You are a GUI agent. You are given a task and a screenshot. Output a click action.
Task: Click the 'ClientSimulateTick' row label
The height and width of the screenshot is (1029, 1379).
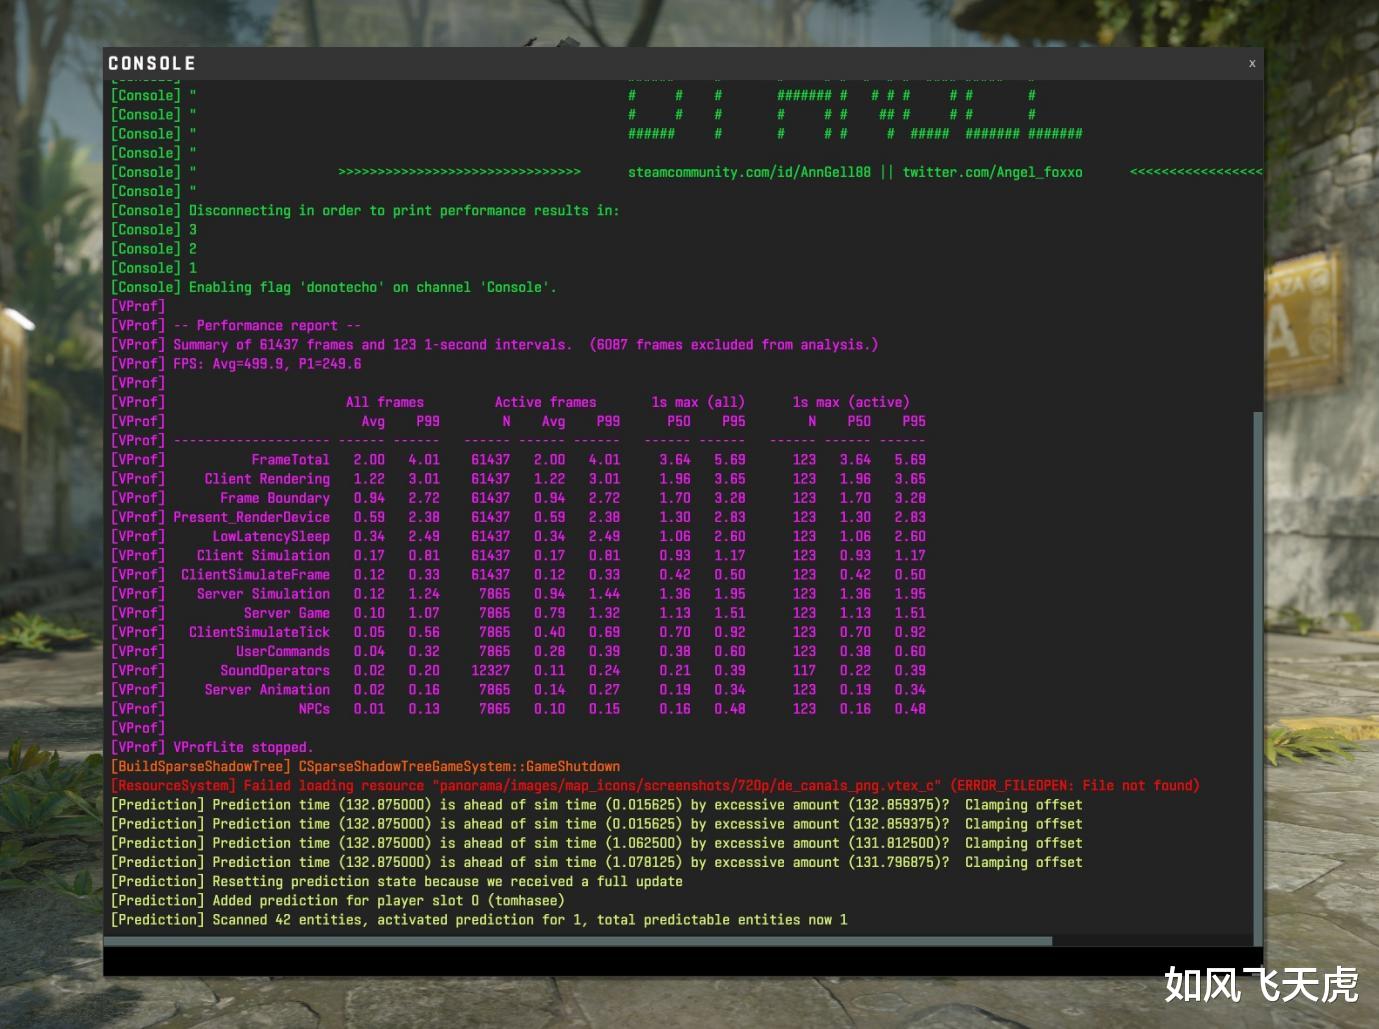click(x=259, y=632)
